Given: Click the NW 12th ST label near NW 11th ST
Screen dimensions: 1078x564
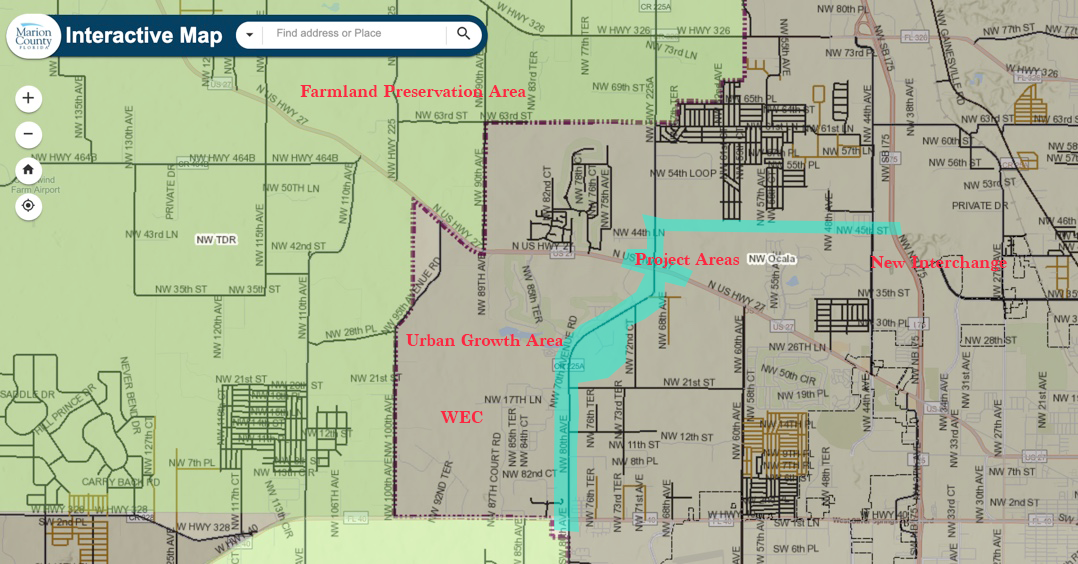Looking at the screenshot, I should pos(686,437).
